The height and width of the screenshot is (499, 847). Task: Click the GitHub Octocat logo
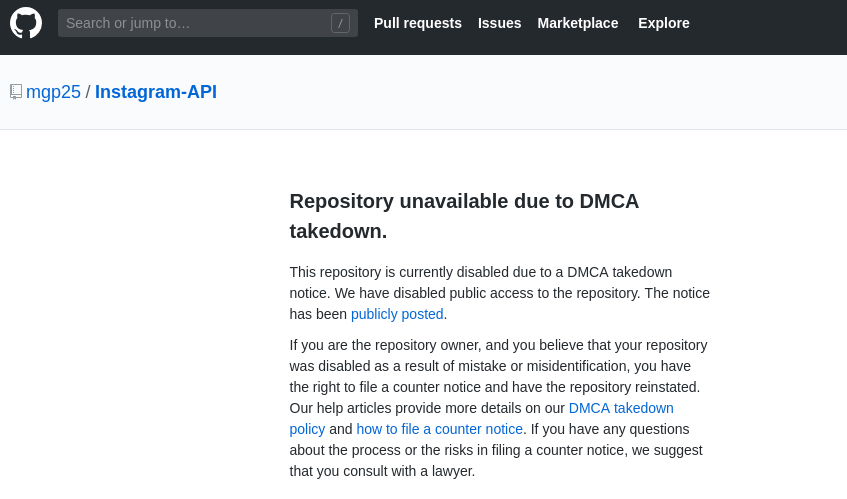click(26, 23)
